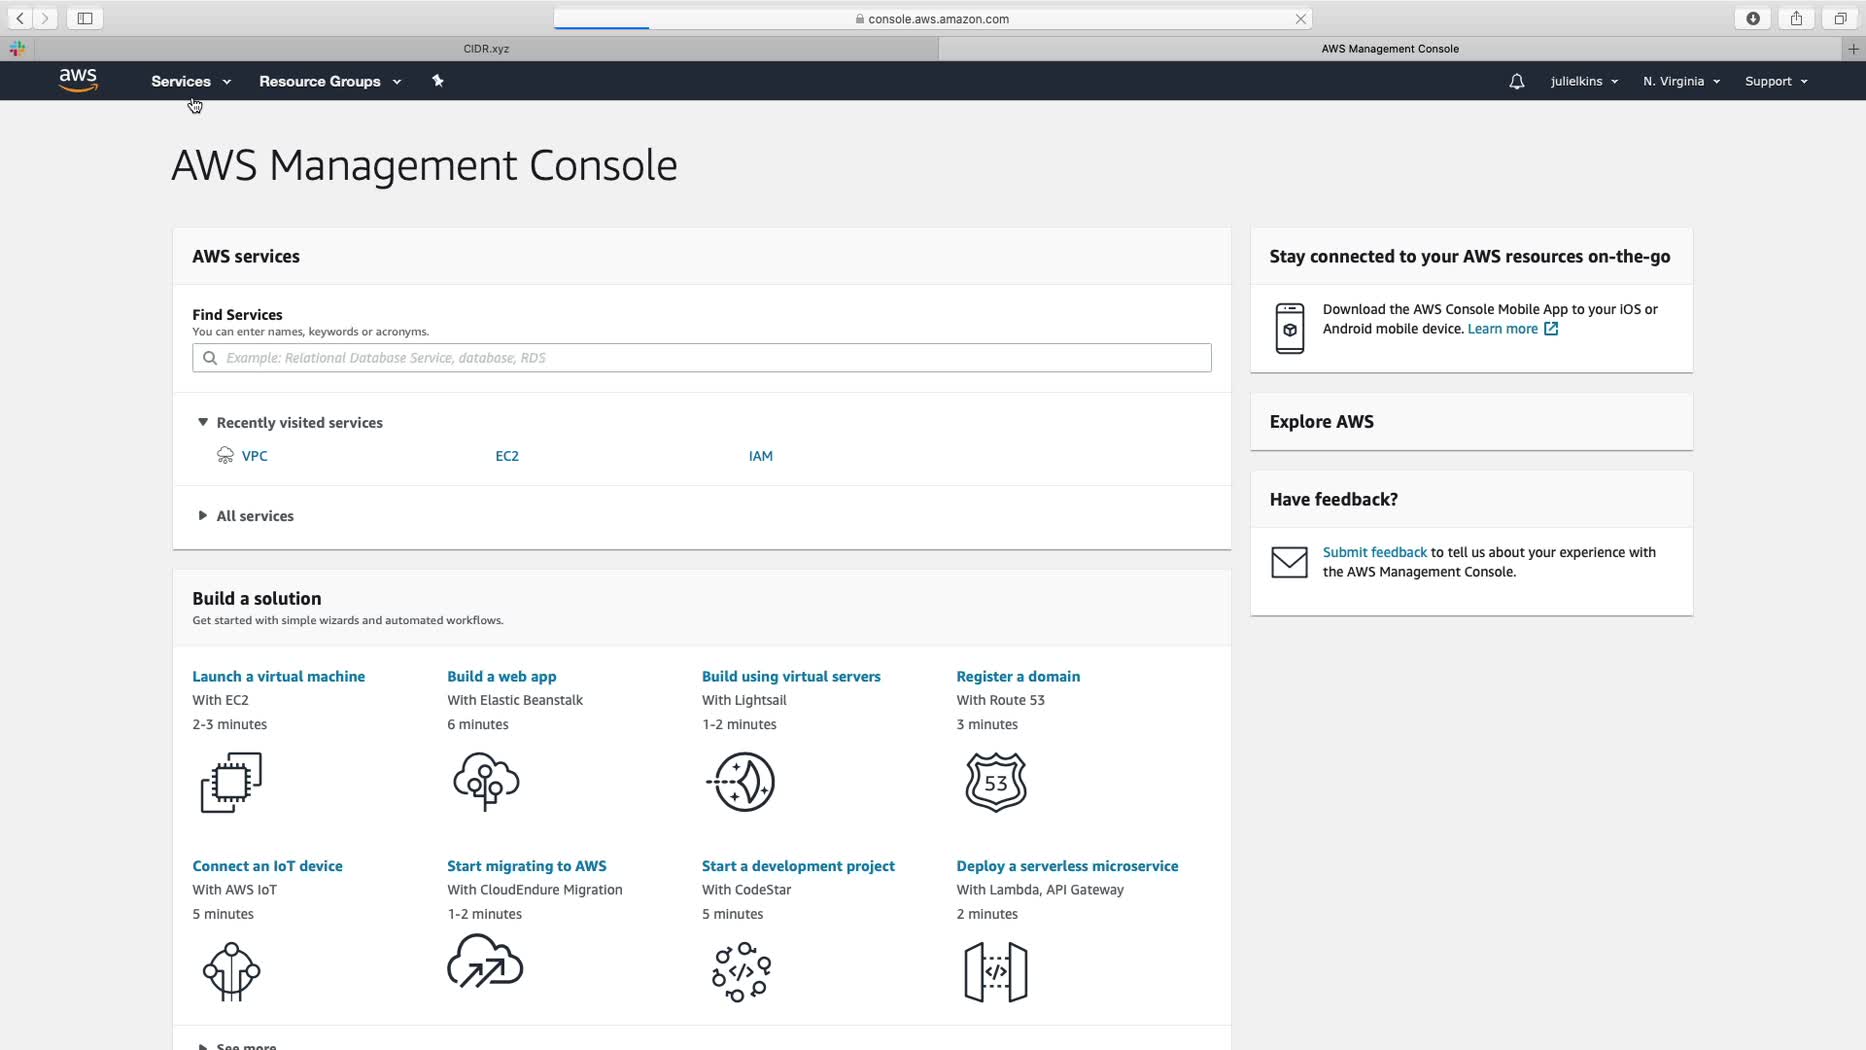This screenshot has width=1866, height=1050.
Task: Click the AWS logo home icon
Action: [78, 80]
